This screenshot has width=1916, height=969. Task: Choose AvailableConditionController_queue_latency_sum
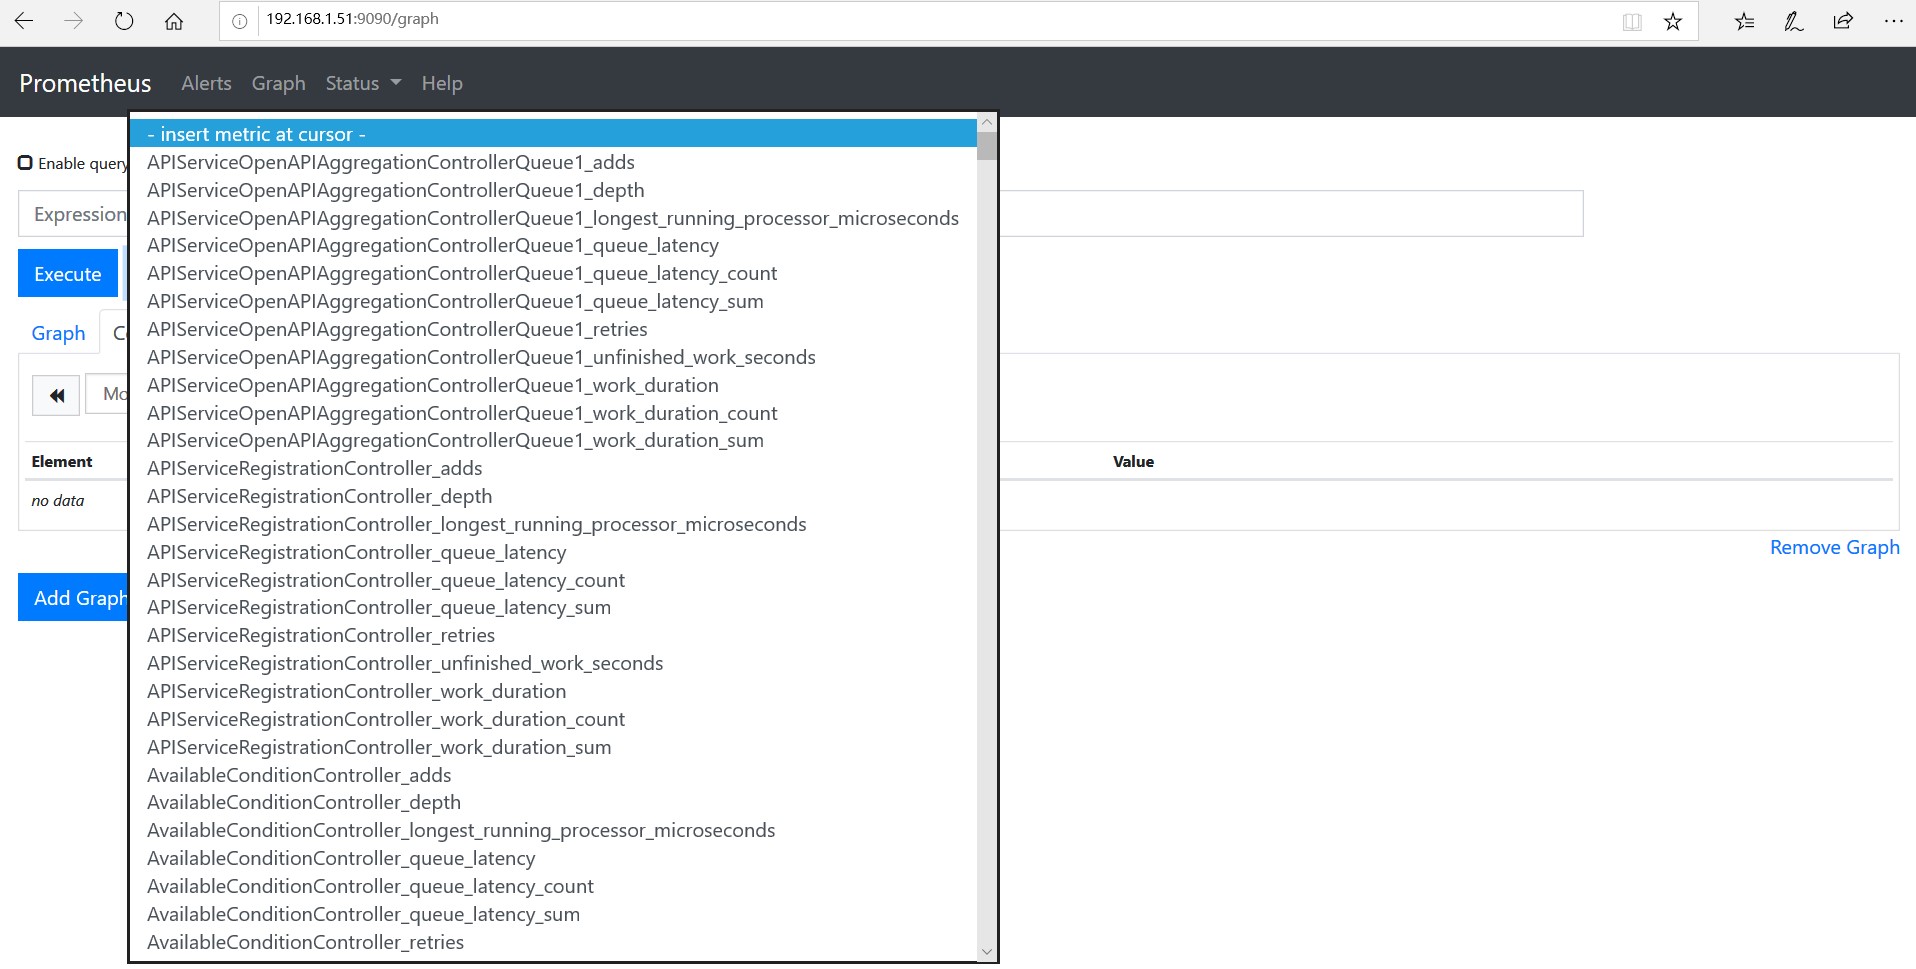click(x=553, y=914)
